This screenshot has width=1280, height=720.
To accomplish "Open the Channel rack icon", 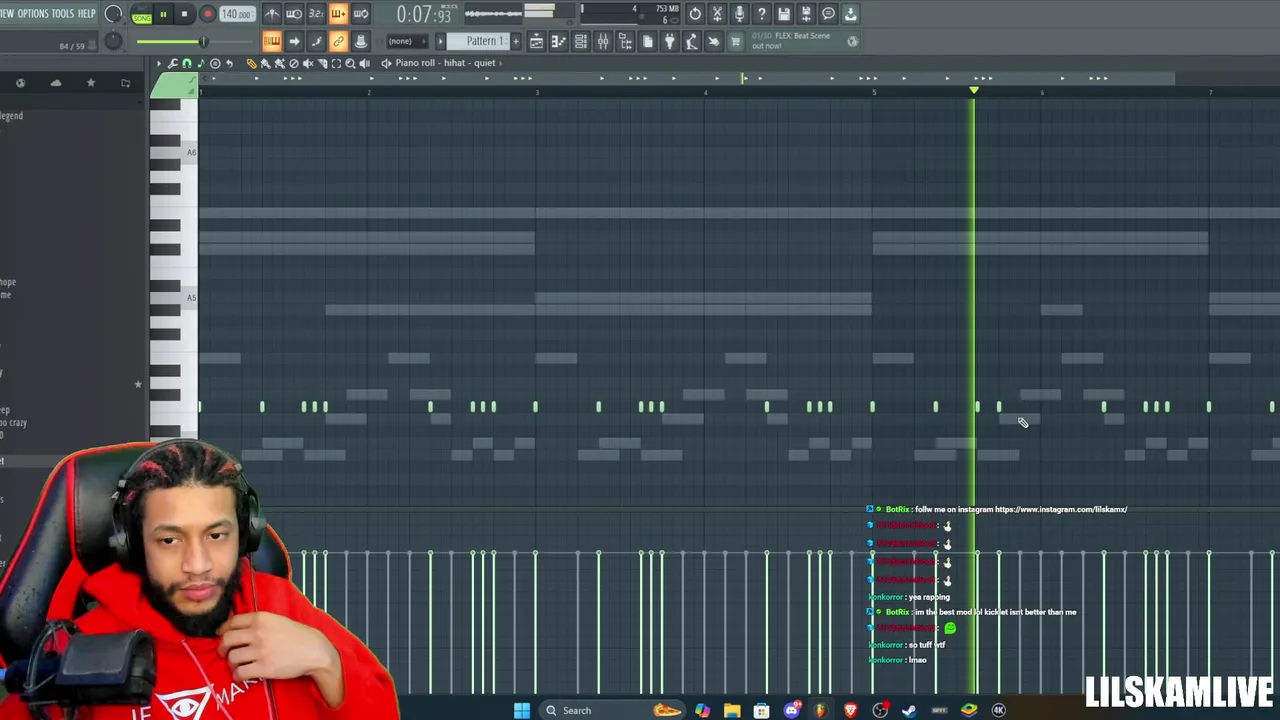I will 580,41.
